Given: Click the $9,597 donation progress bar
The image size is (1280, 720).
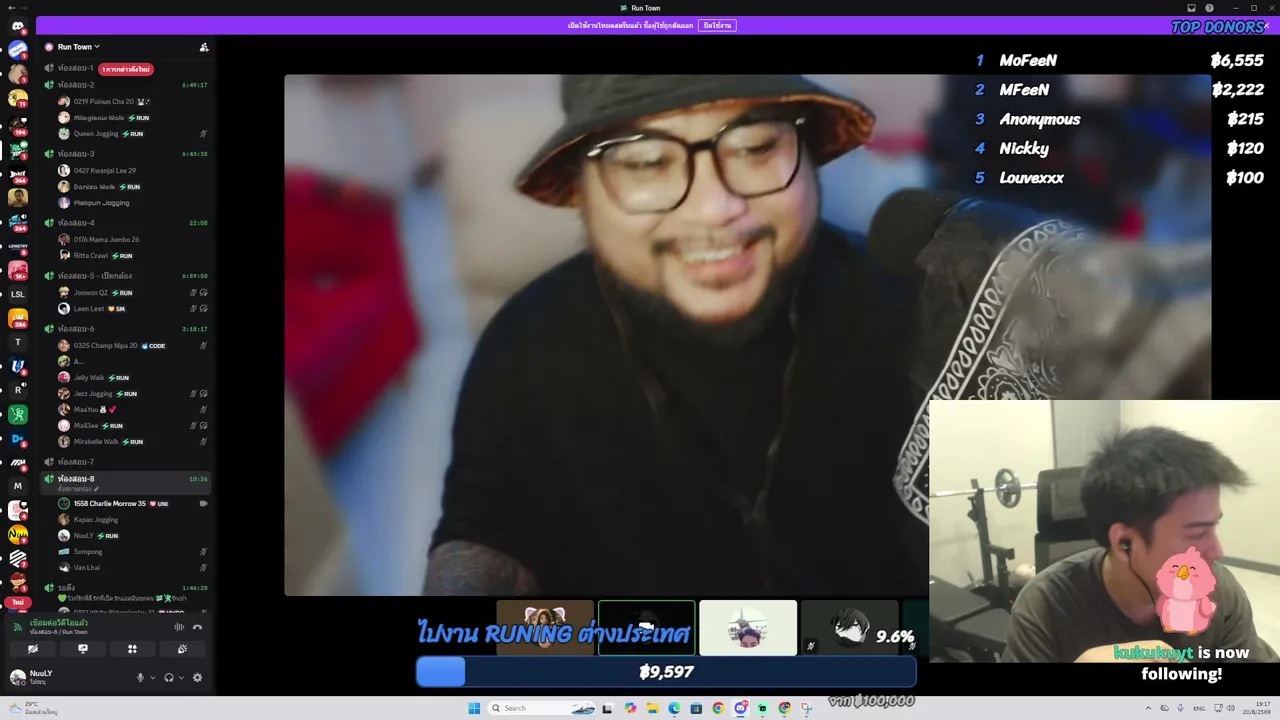Looking at the screenshot, I should coord(666,672).
